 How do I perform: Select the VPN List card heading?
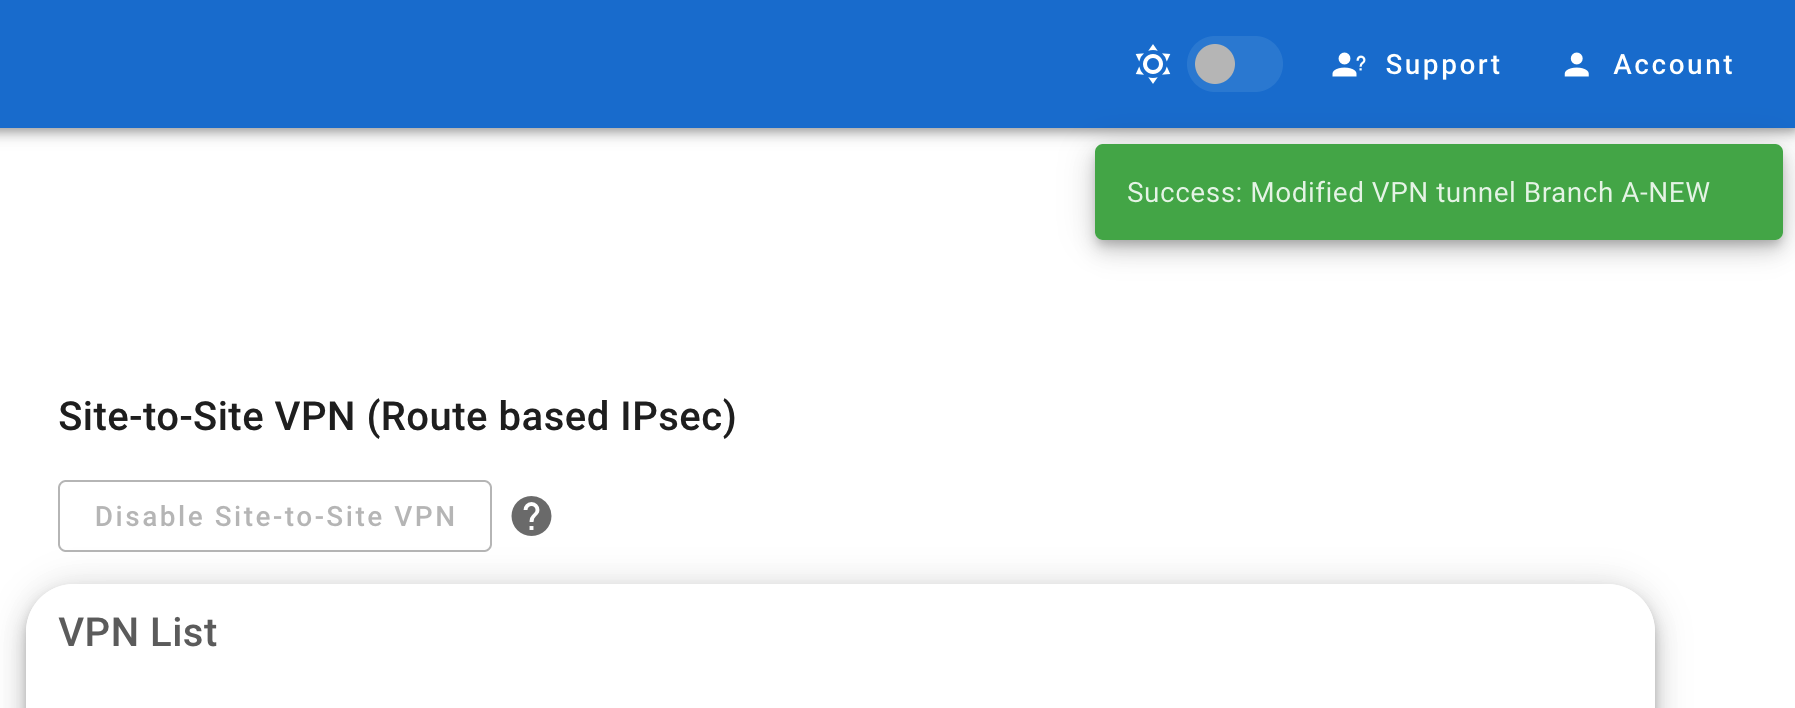coord(138,632)
